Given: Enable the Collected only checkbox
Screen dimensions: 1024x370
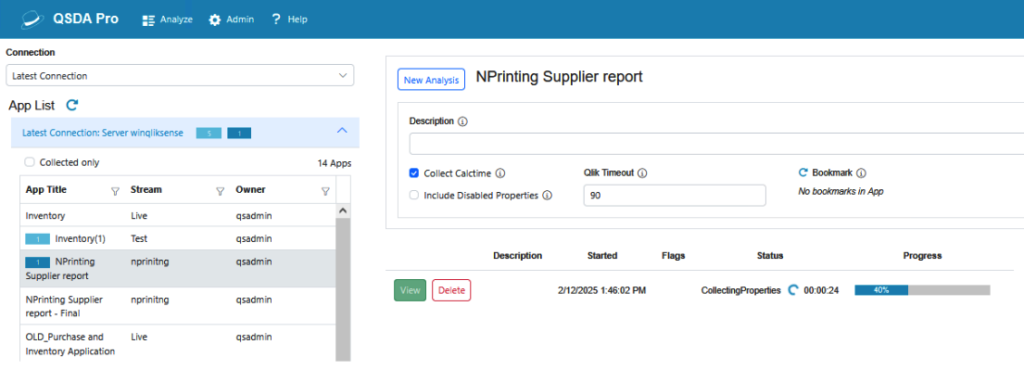Looking at the screenshot, I should 29,162.
